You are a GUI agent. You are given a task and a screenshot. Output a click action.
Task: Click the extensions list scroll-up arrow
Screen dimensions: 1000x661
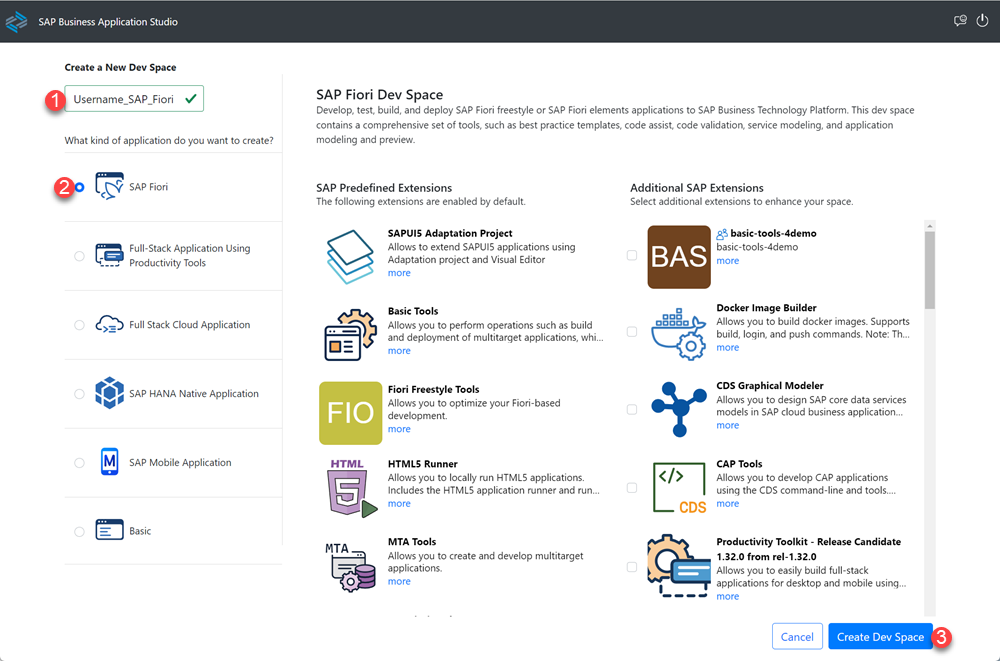pyautogui.click(x=930, y=226)
